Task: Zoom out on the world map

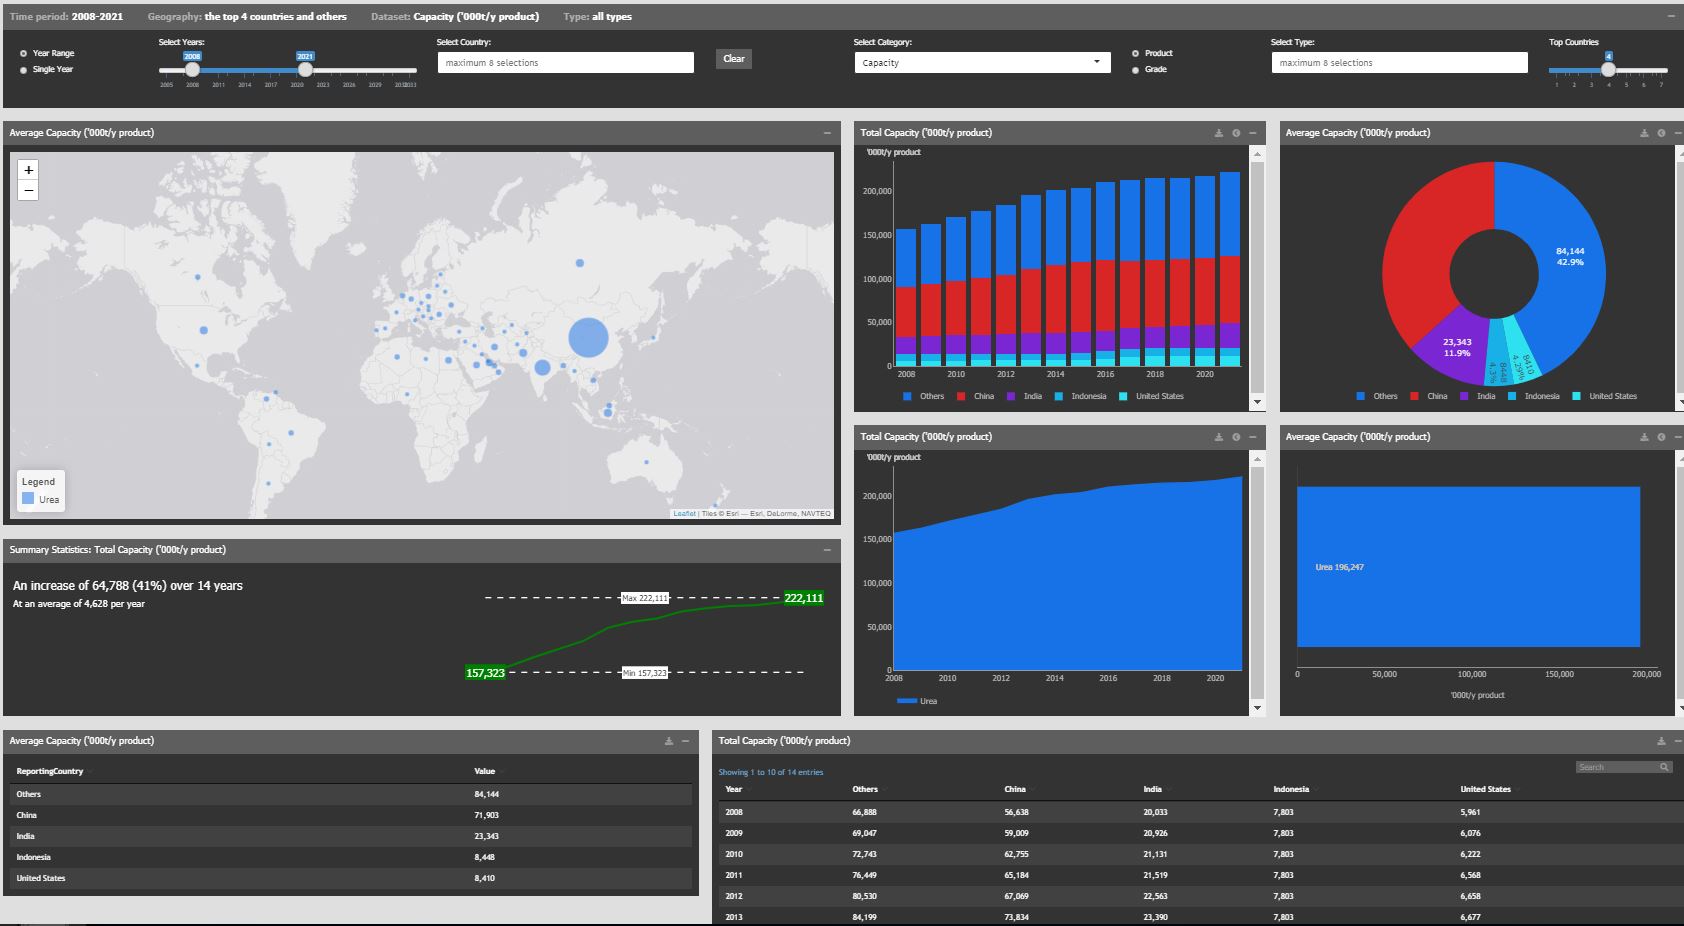Action: click(x=28, y=190)
